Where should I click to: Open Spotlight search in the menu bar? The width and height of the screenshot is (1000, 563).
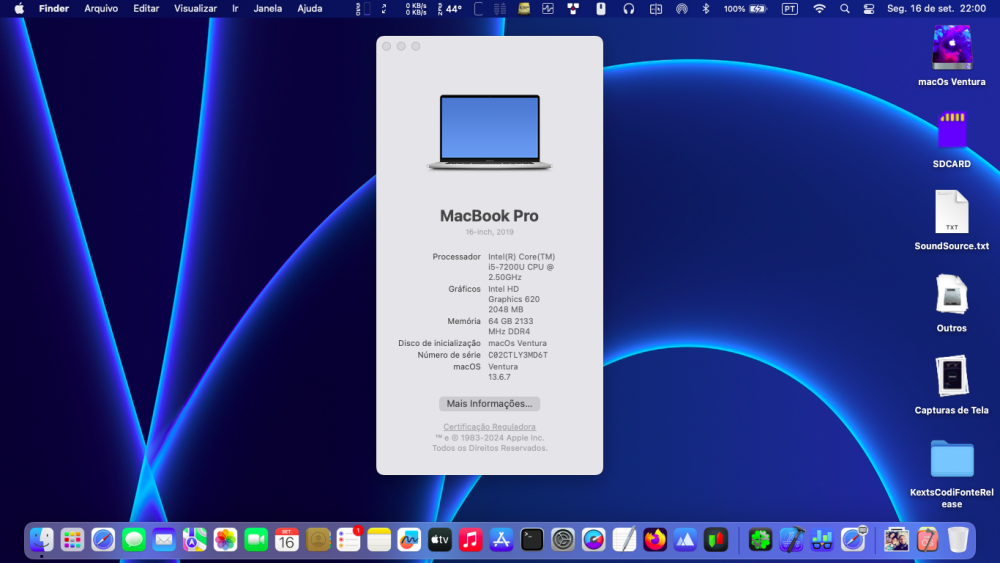coord(844,9)
